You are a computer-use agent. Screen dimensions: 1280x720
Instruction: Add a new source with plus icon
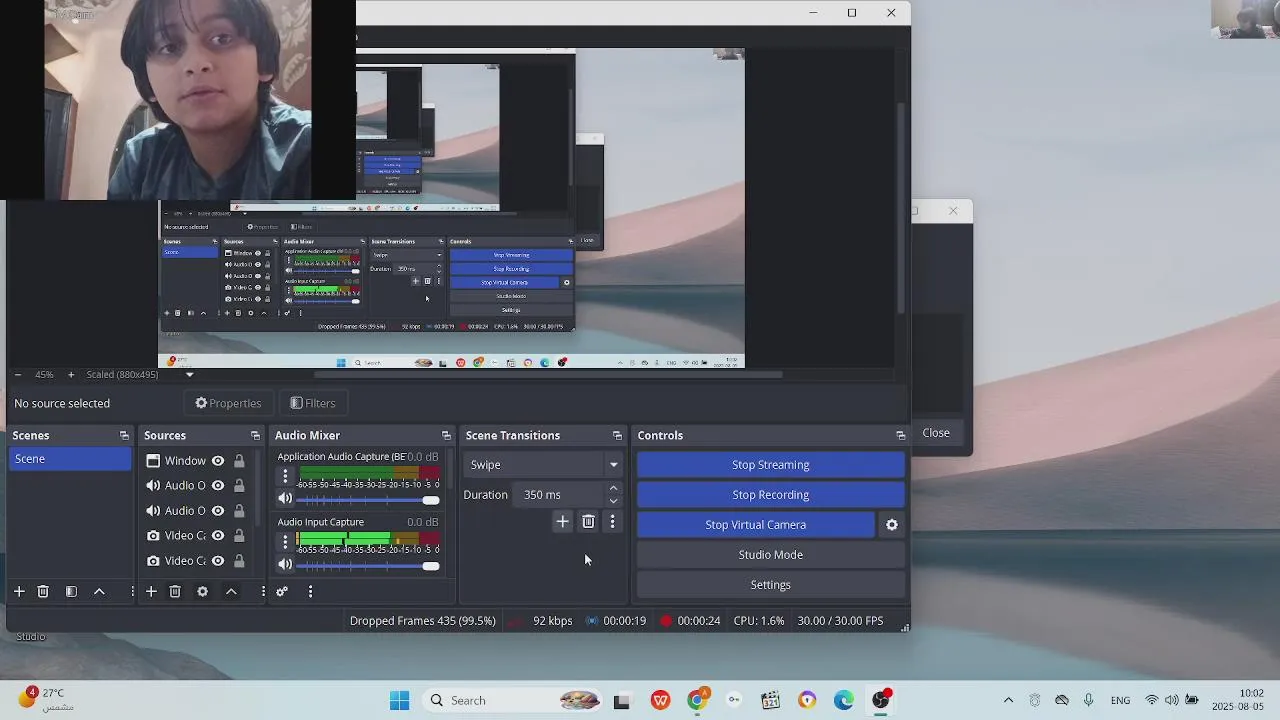pyautogui.click(x=151, y=592)
